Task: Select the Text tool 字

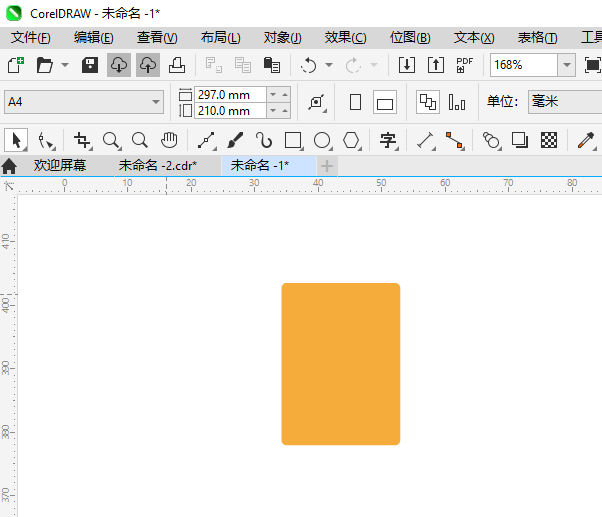Action: [x=388, y=140]
